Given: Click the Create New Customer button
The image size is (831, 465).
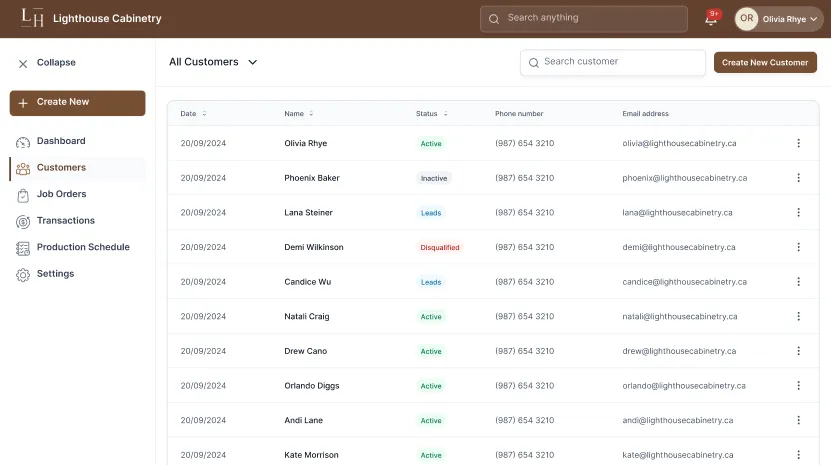Looking at the screenshot, I should point(764,62).
